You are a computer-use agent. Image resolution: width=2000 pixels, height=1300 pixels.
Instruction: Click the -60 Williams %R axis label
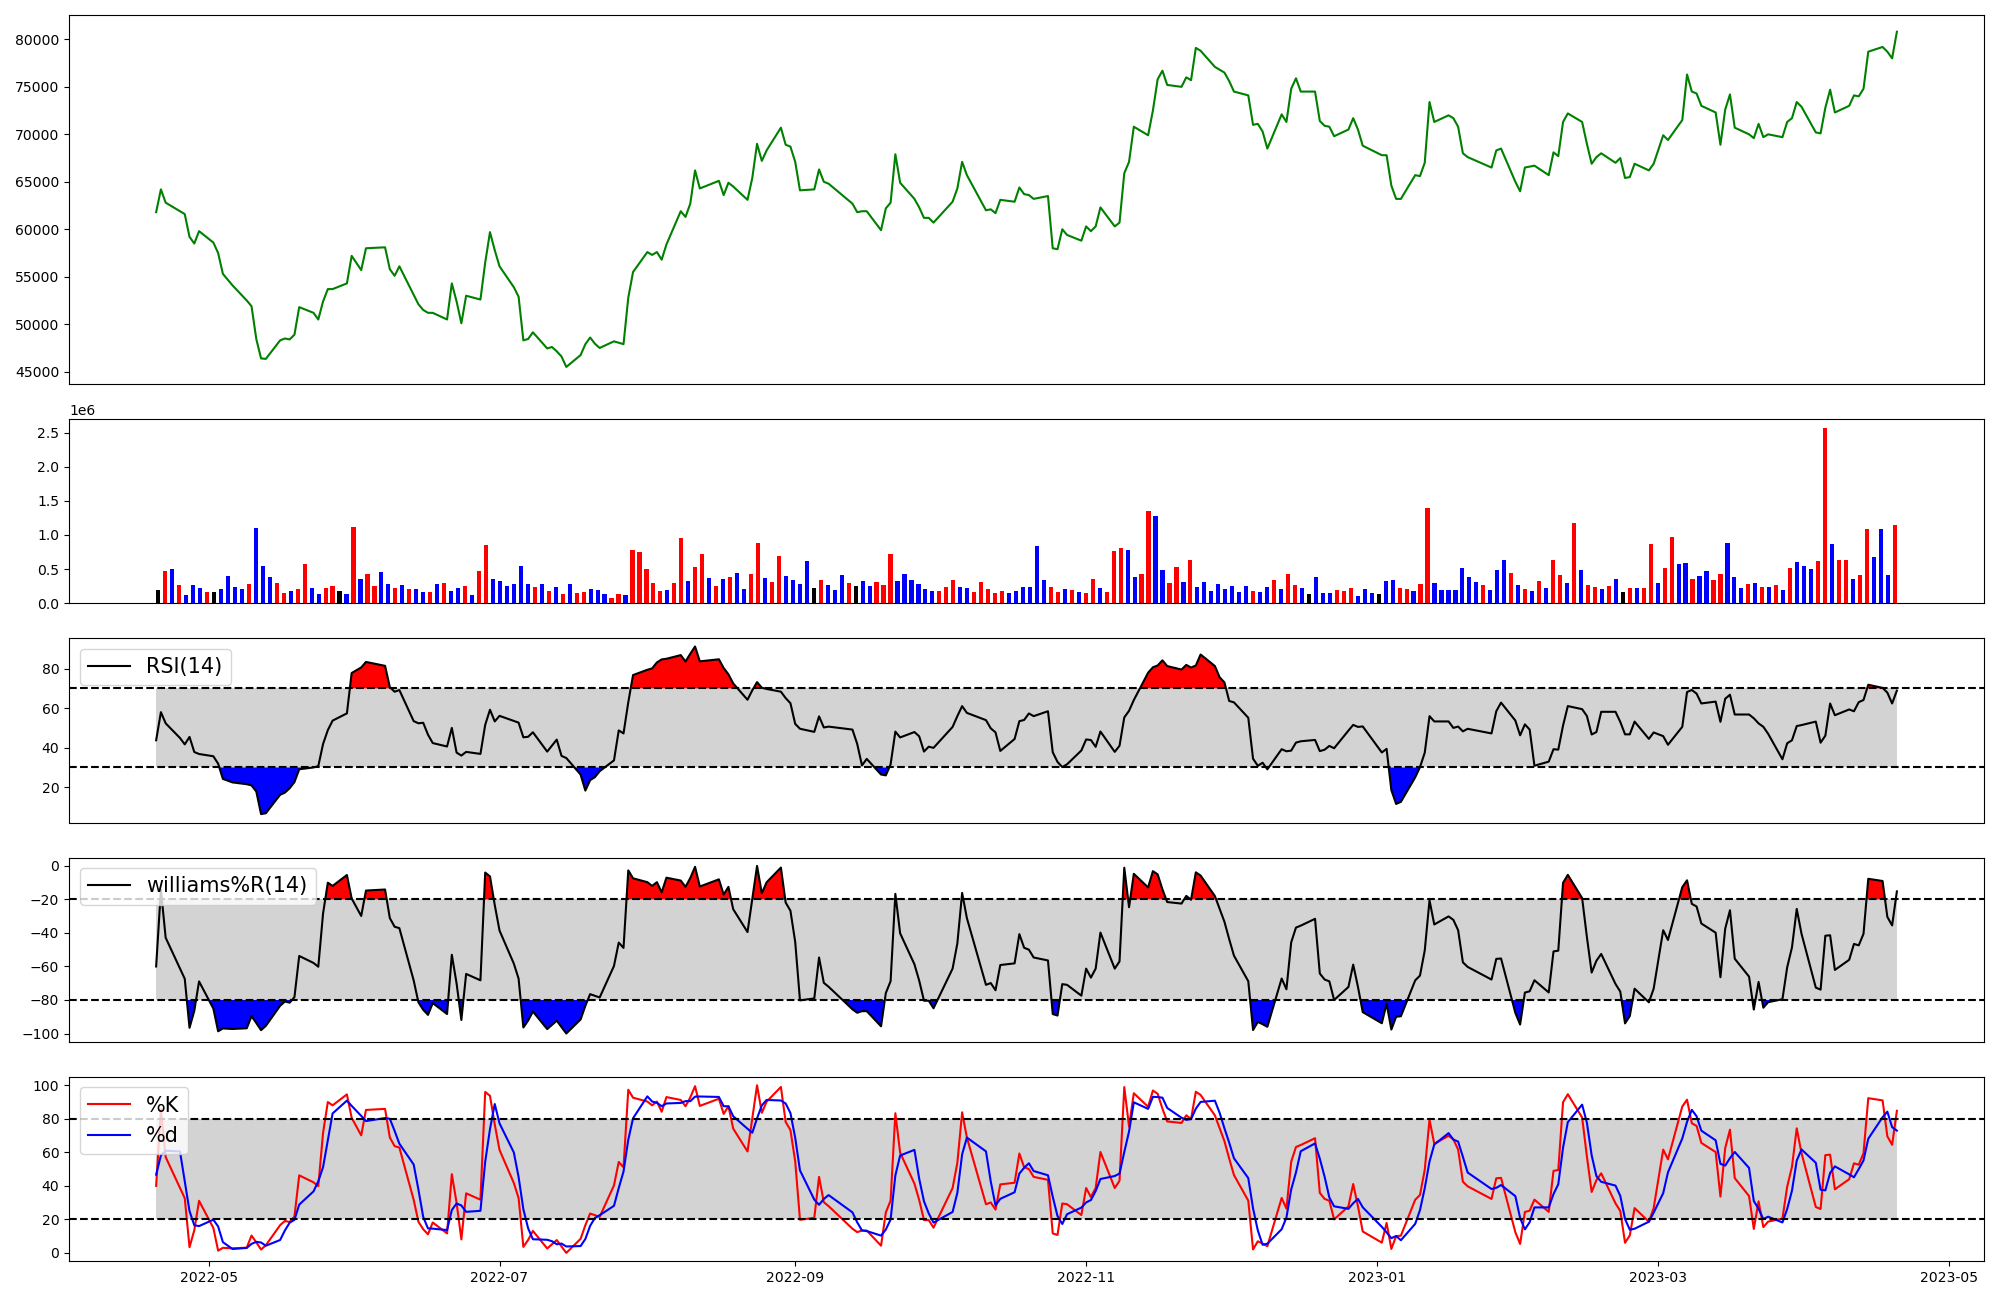coord(44,967)
